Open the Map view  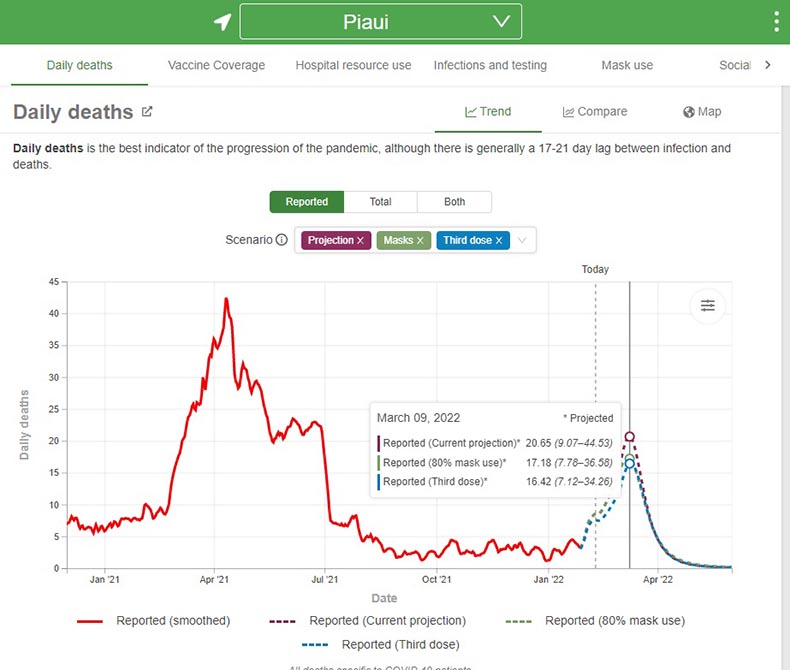[x=702, y=111]
